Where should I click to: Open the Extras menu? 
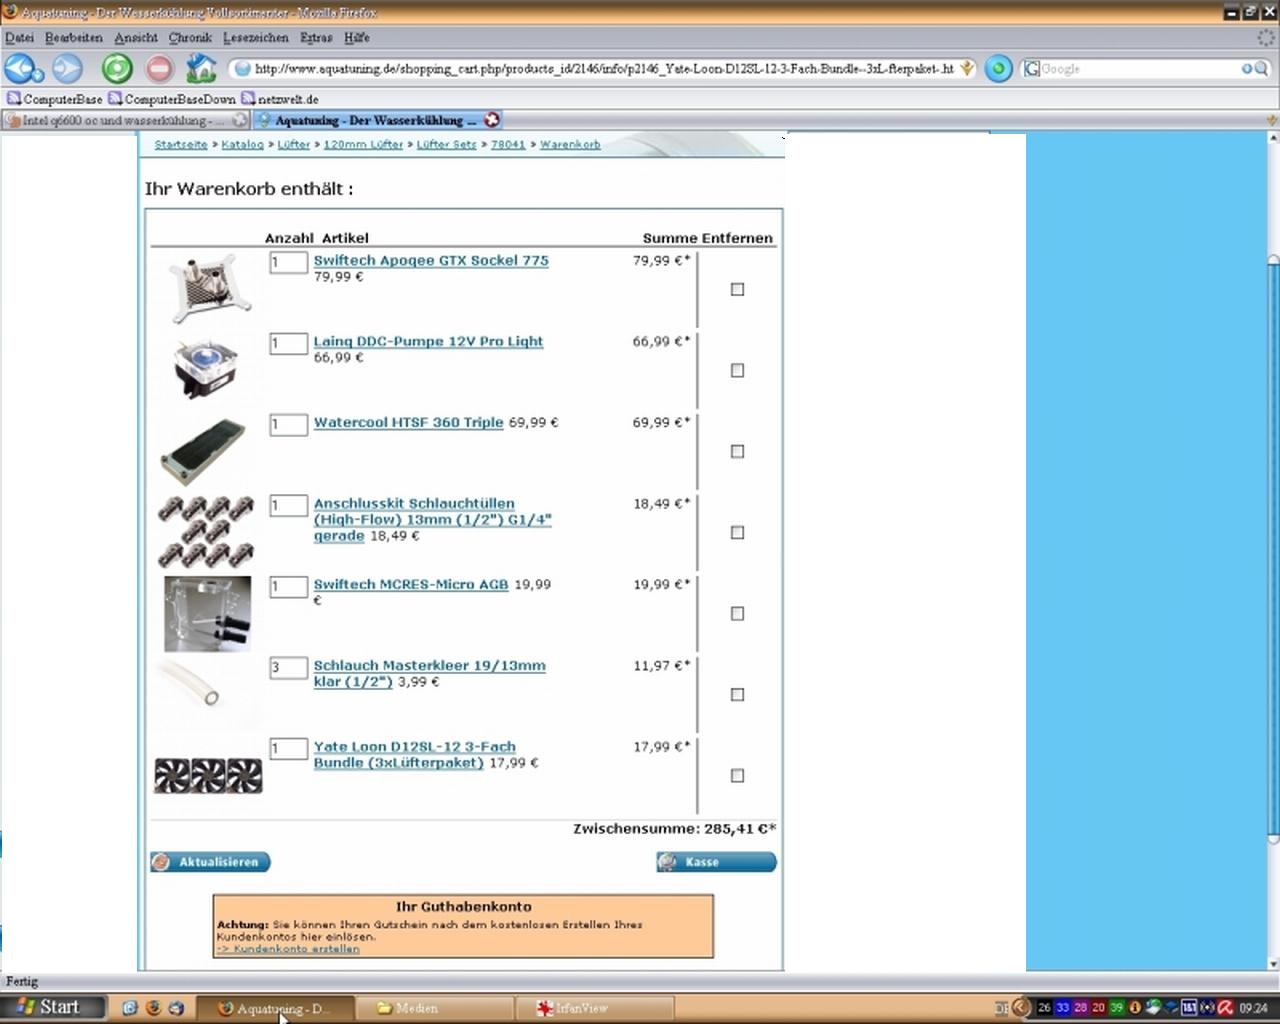coord(316,37)
